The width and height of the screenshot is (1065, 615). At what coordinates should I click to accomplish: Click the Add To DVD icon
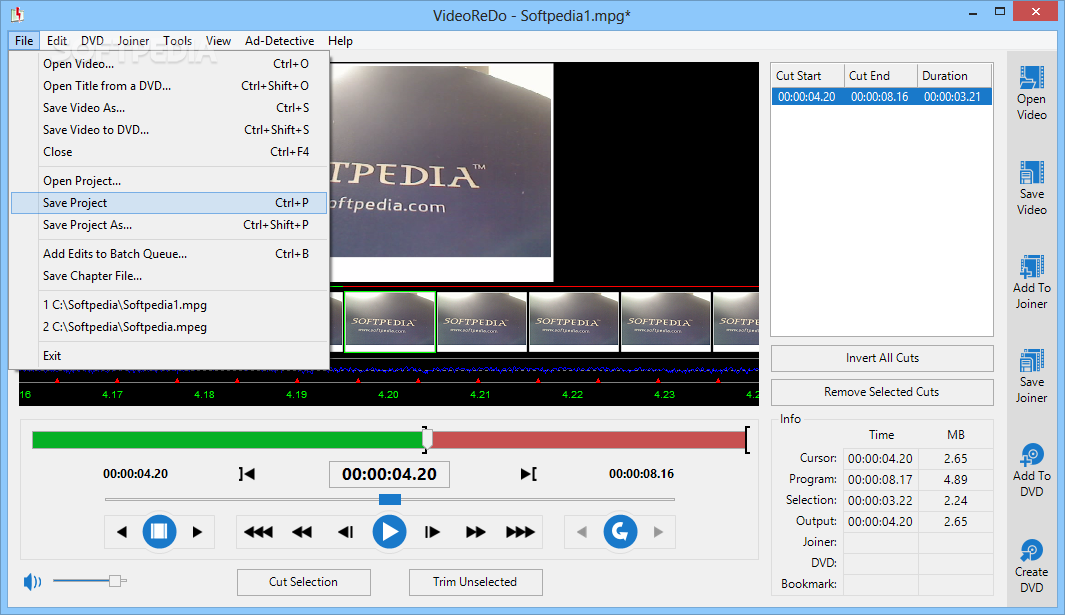coord(1031,455)
